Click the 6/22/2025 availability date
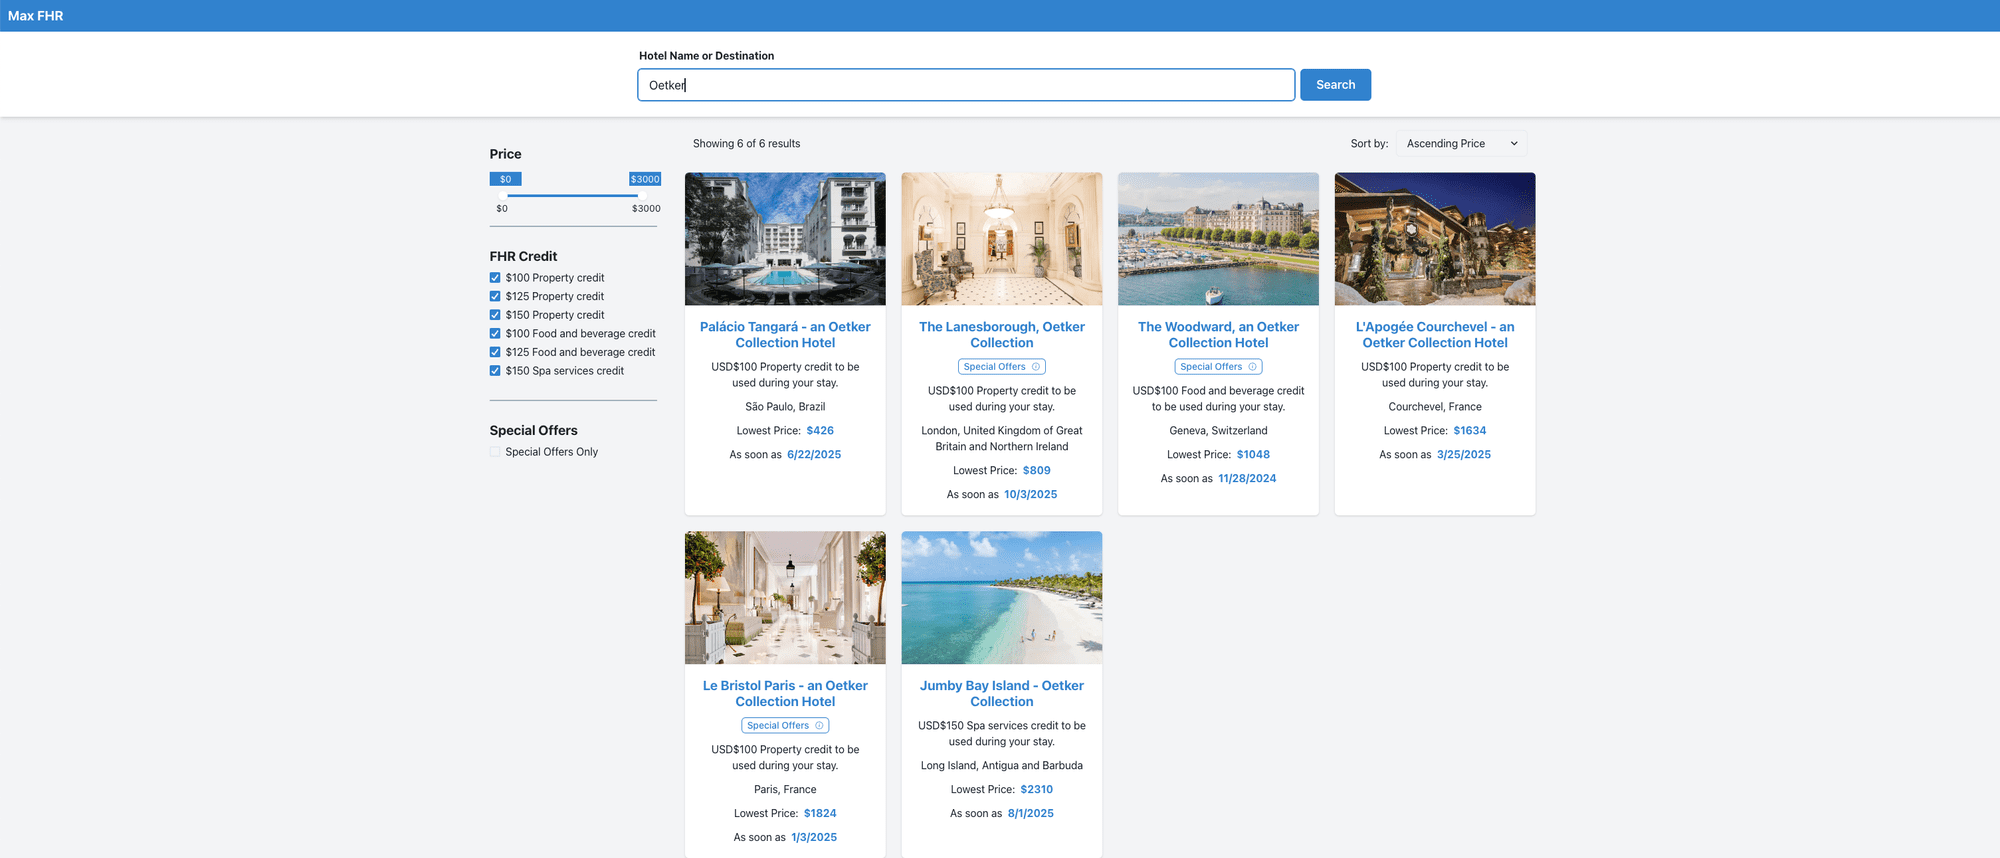The image size is (2000, 858). pyautogui.click(x=814, y=455)
